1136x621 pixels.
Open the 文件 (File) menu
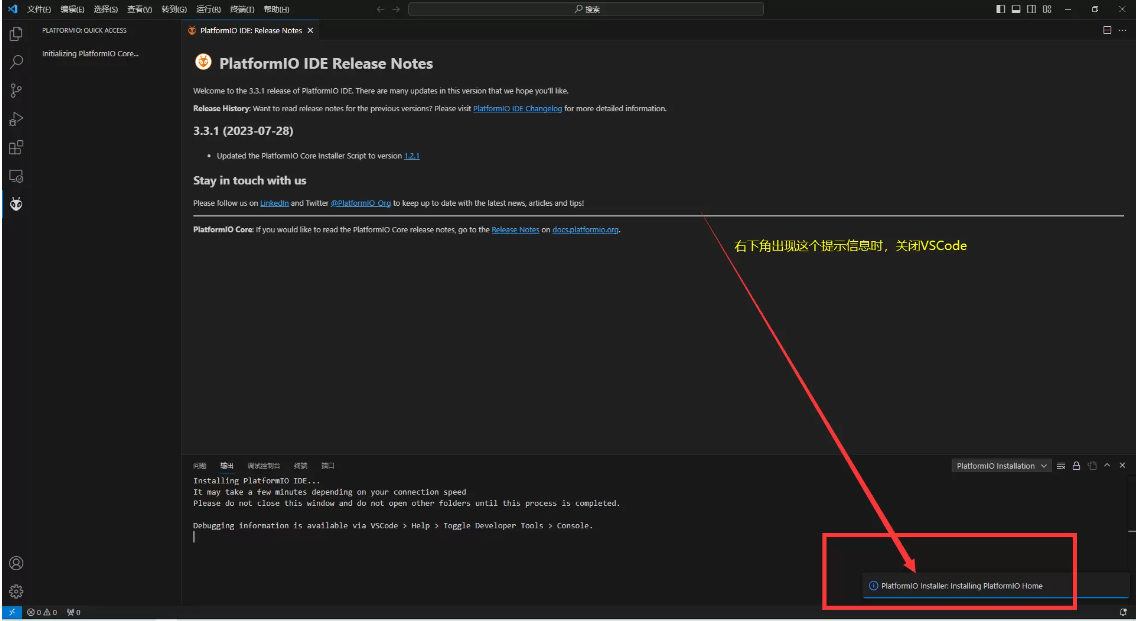38,9
